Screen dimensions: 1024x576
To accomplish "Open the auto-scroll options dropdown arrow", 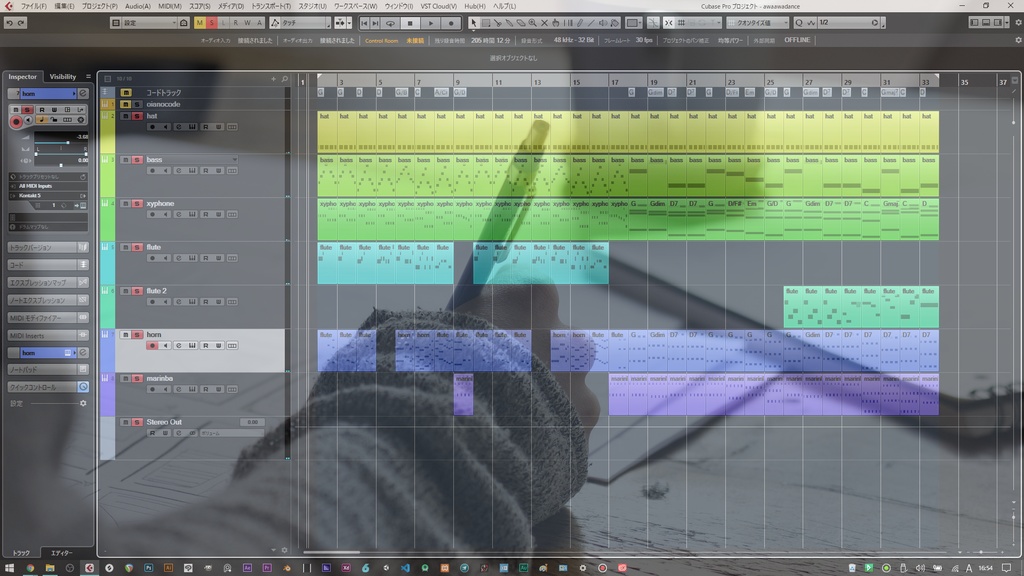I will pos(349,23).
